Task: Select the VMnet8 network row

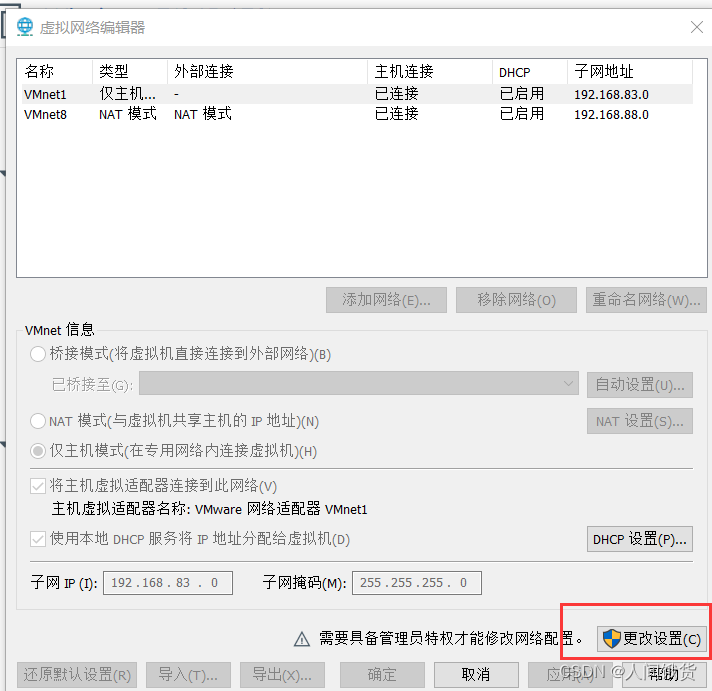Action: pos(357,114)
